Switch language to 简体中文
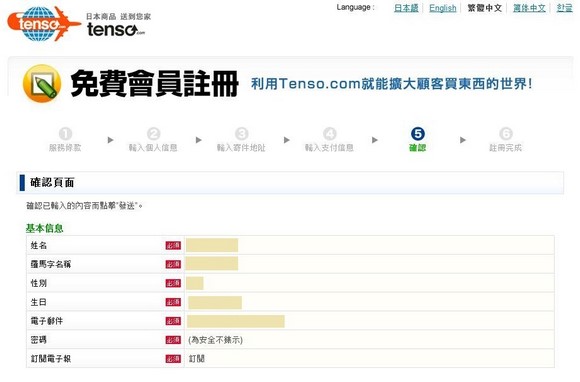This screenshot has width=580, height=382. point(529,8)
